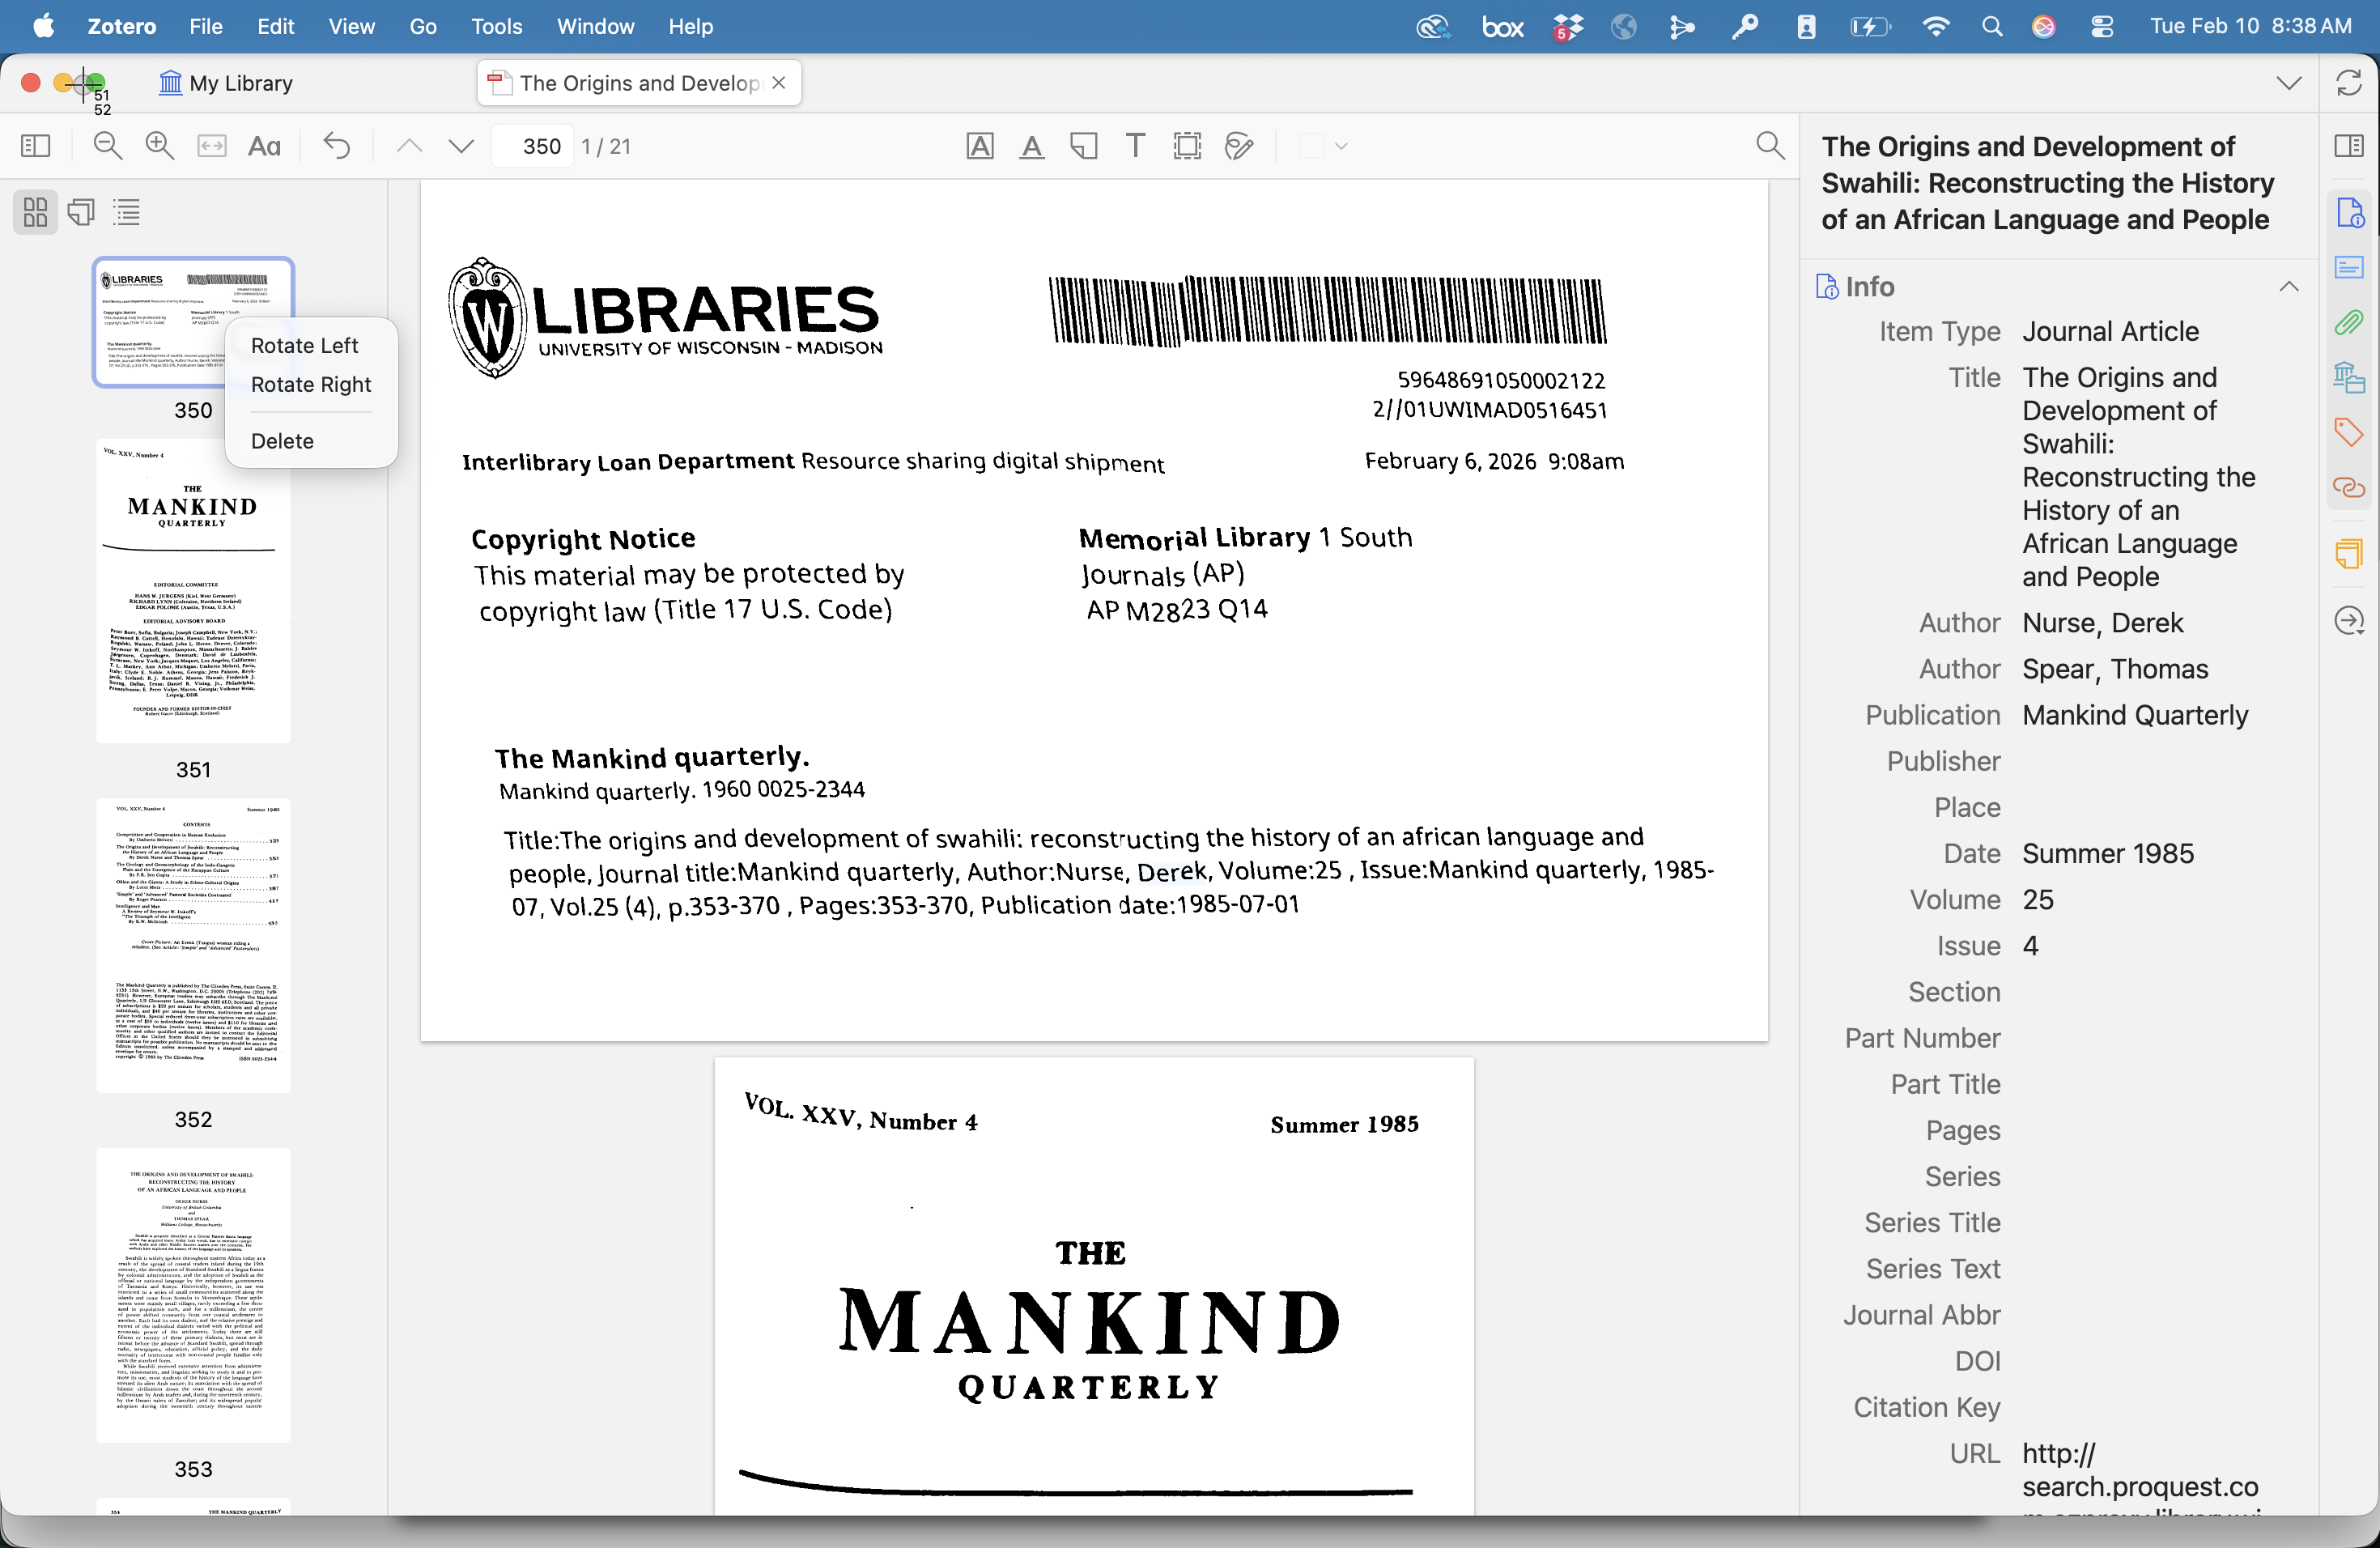Open the Tools menu
2380x1548 pixels.
(x=496, y=26)
